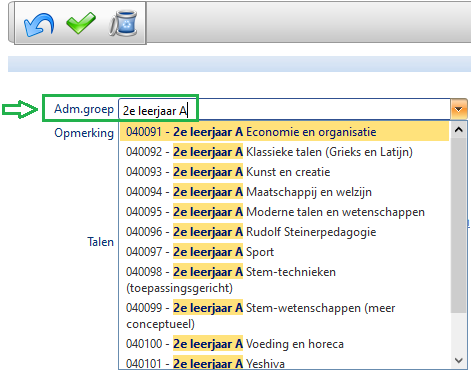Select 040095 Moderne talen en wetenschappen
This screenshot has width=471, height=373.
(x=284, y=212)
